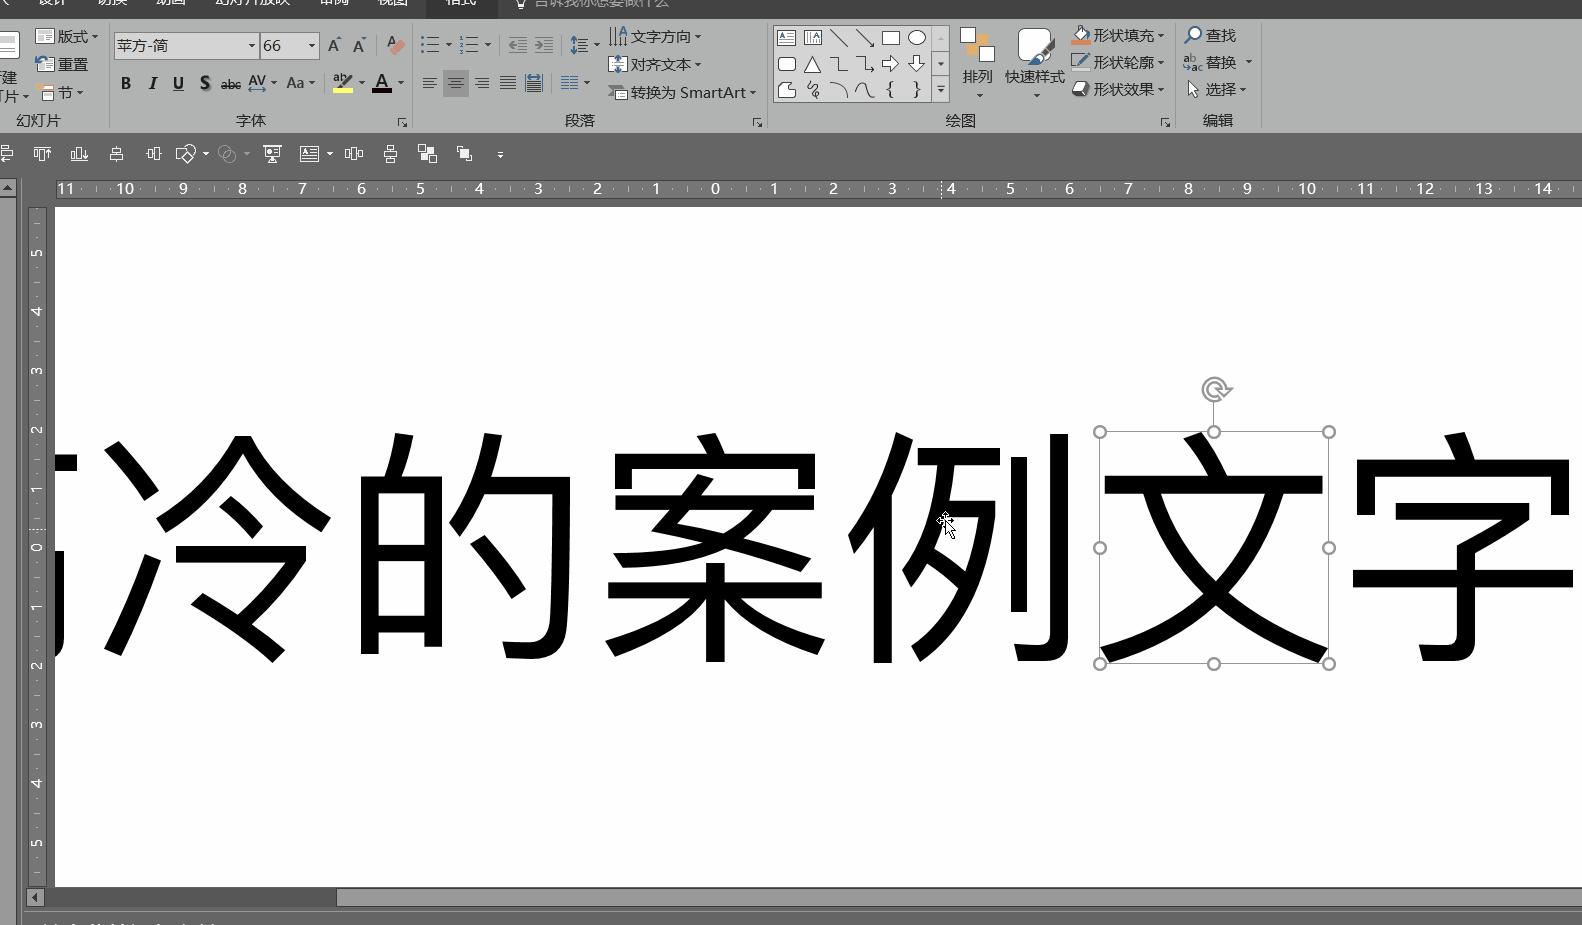Select the freeform scribble shape
The height and width of the screenshot is (925, 1582).
click(x=813, y=90)
